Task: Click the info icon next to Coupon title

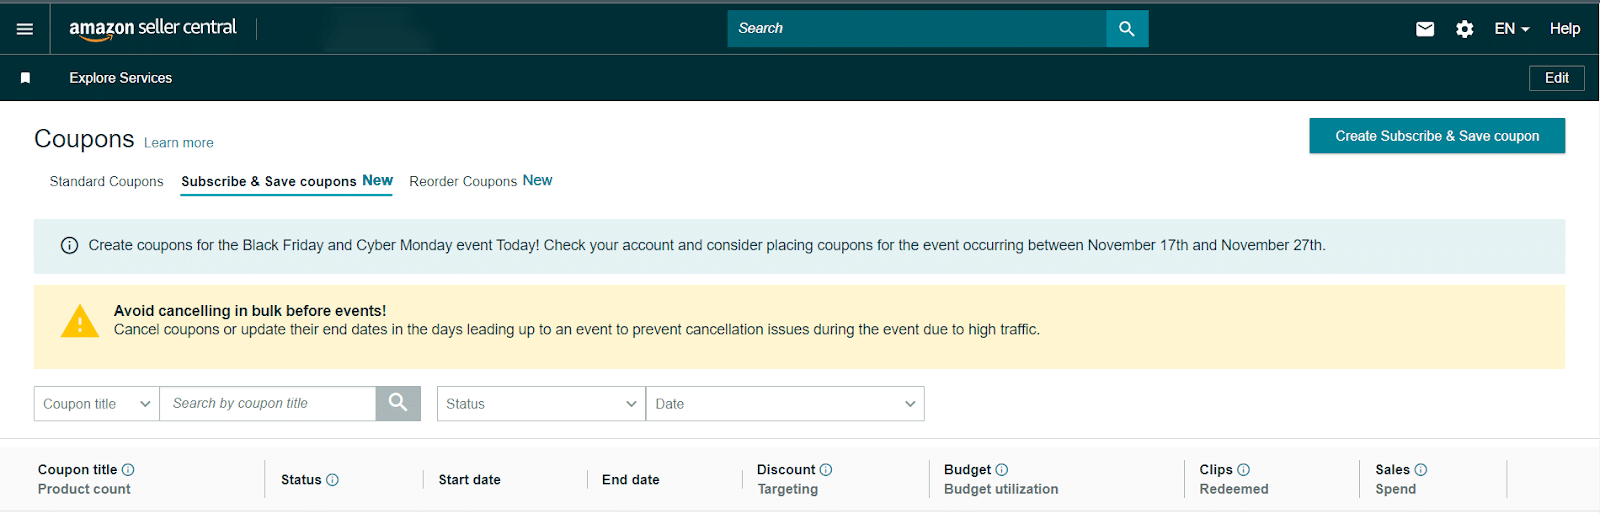Action: [128, 469]
